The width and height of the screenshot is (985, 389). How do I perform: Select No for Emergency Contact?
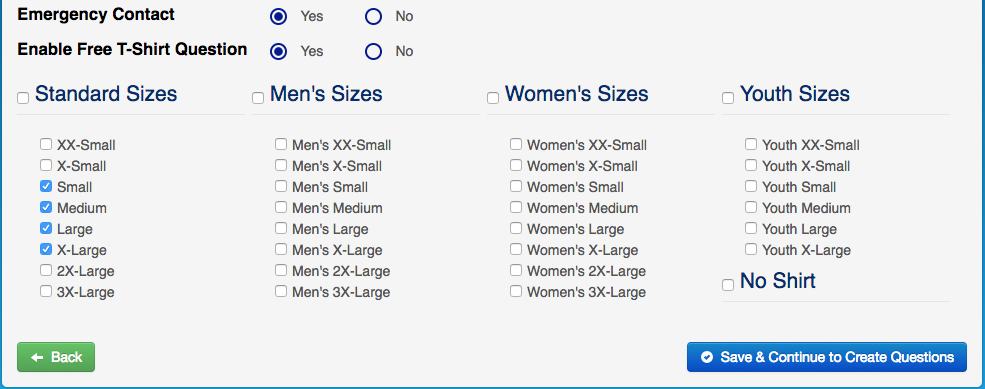pos(374,16)
